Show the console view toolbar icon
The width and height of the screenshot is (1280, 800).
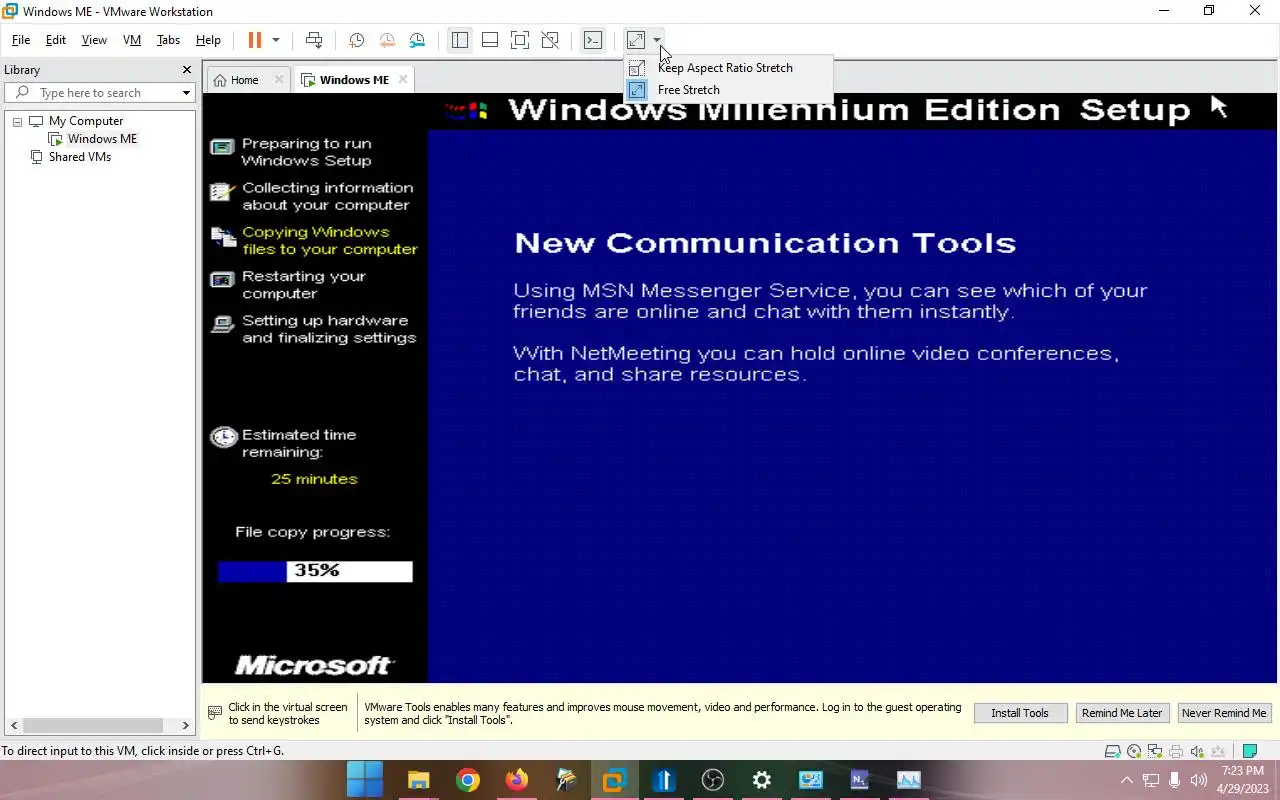pyautogui.click(x=593, y=40)
